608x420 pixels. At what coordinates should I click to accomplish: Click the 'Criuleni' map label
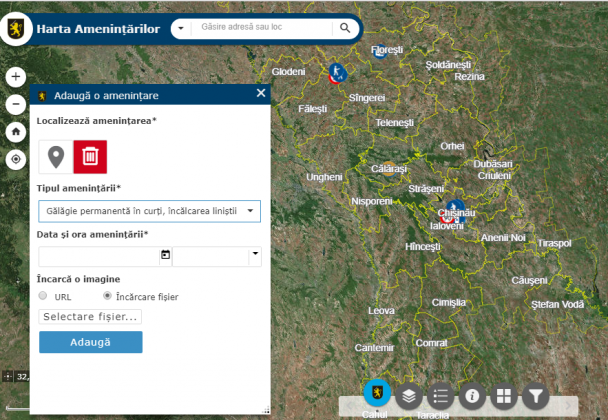(494, 176)
